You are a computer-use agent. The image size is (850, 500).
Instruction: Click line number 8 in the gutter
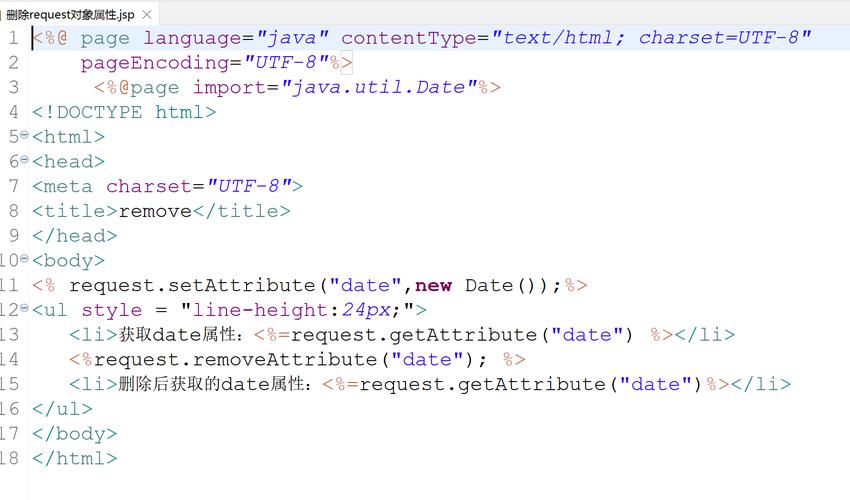(14, 211)
